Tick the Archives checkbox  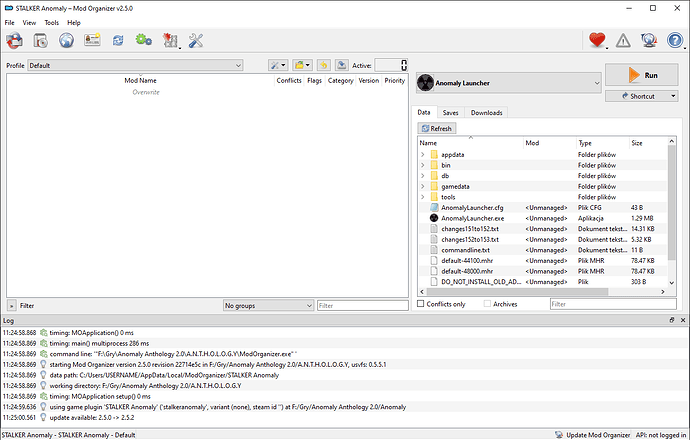click(x=485, y=304)
